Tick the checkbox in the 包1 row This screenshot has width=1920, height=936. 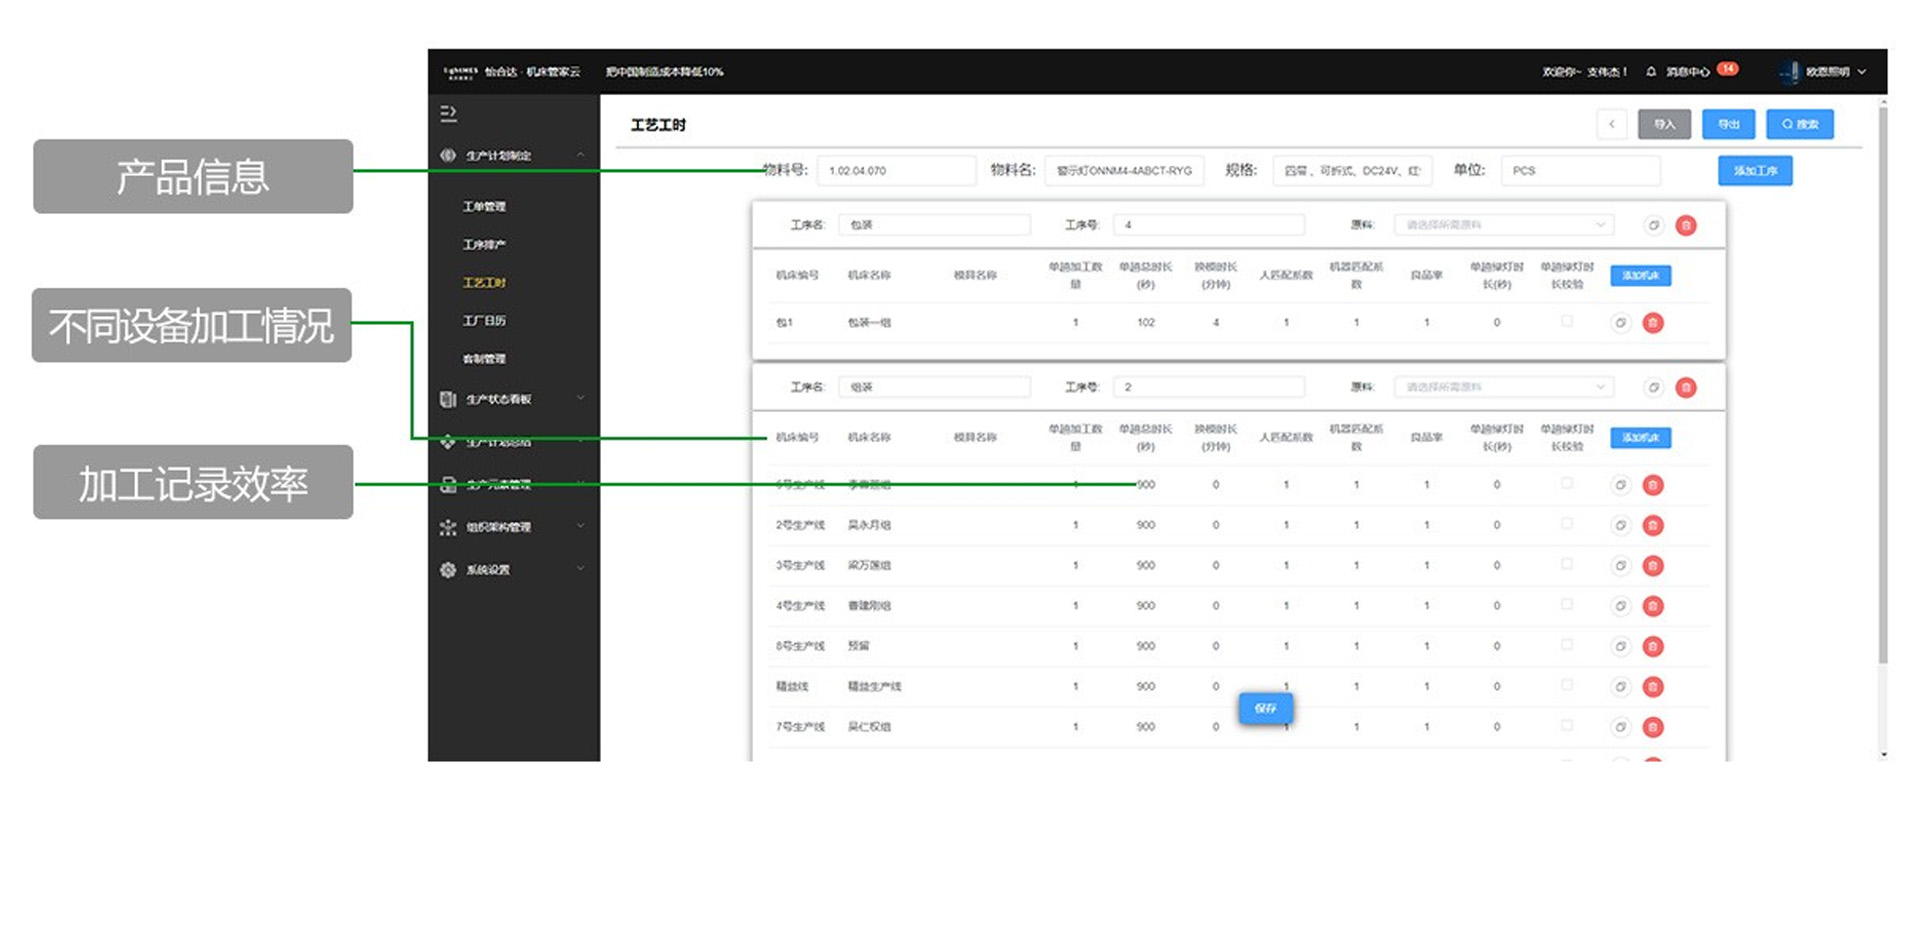tap(1567, 322)
